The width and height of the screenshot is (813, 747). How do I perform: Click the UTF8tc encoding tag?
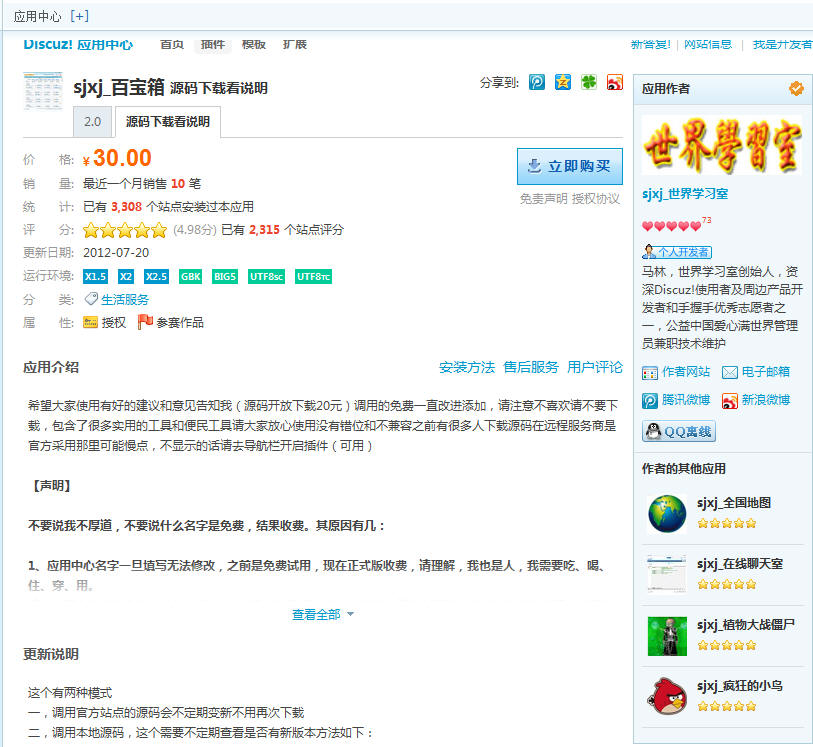(313, 276)
